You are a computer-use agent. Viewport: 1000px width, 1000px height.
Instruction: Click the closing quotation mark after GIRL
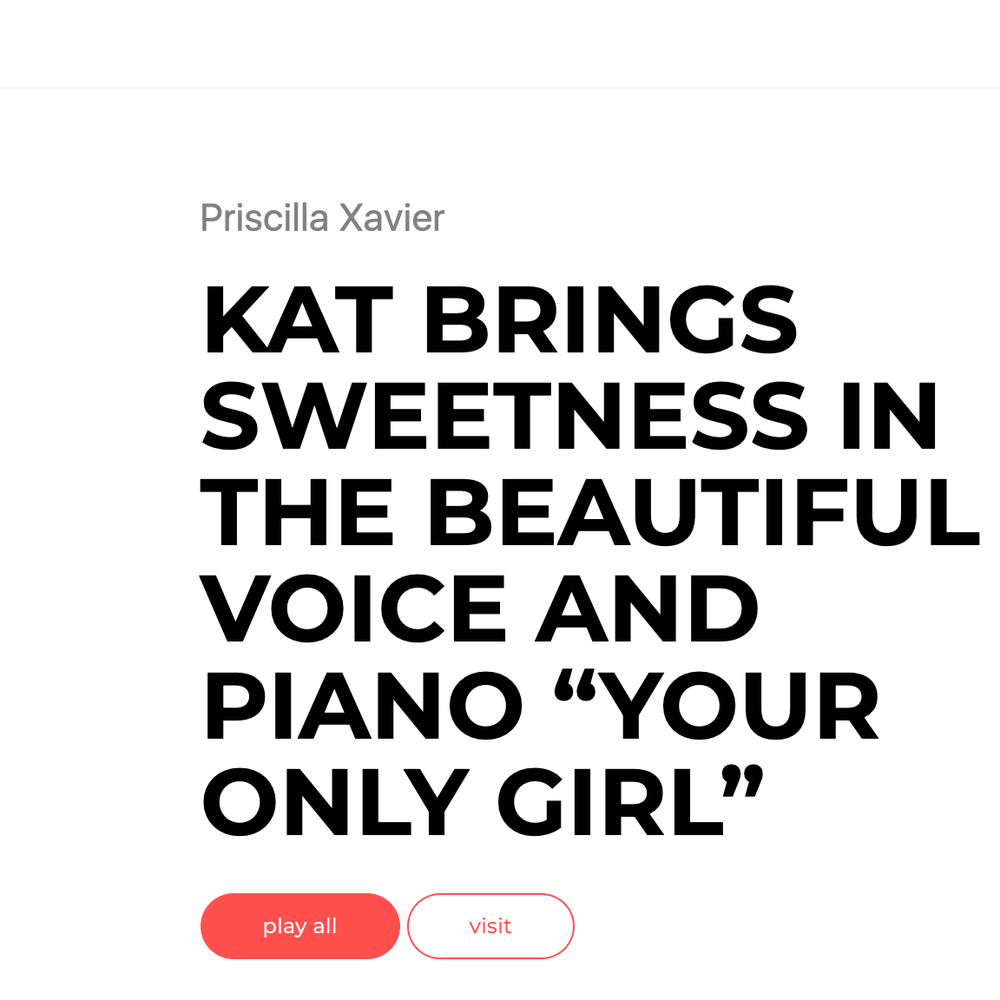point(743,781)
